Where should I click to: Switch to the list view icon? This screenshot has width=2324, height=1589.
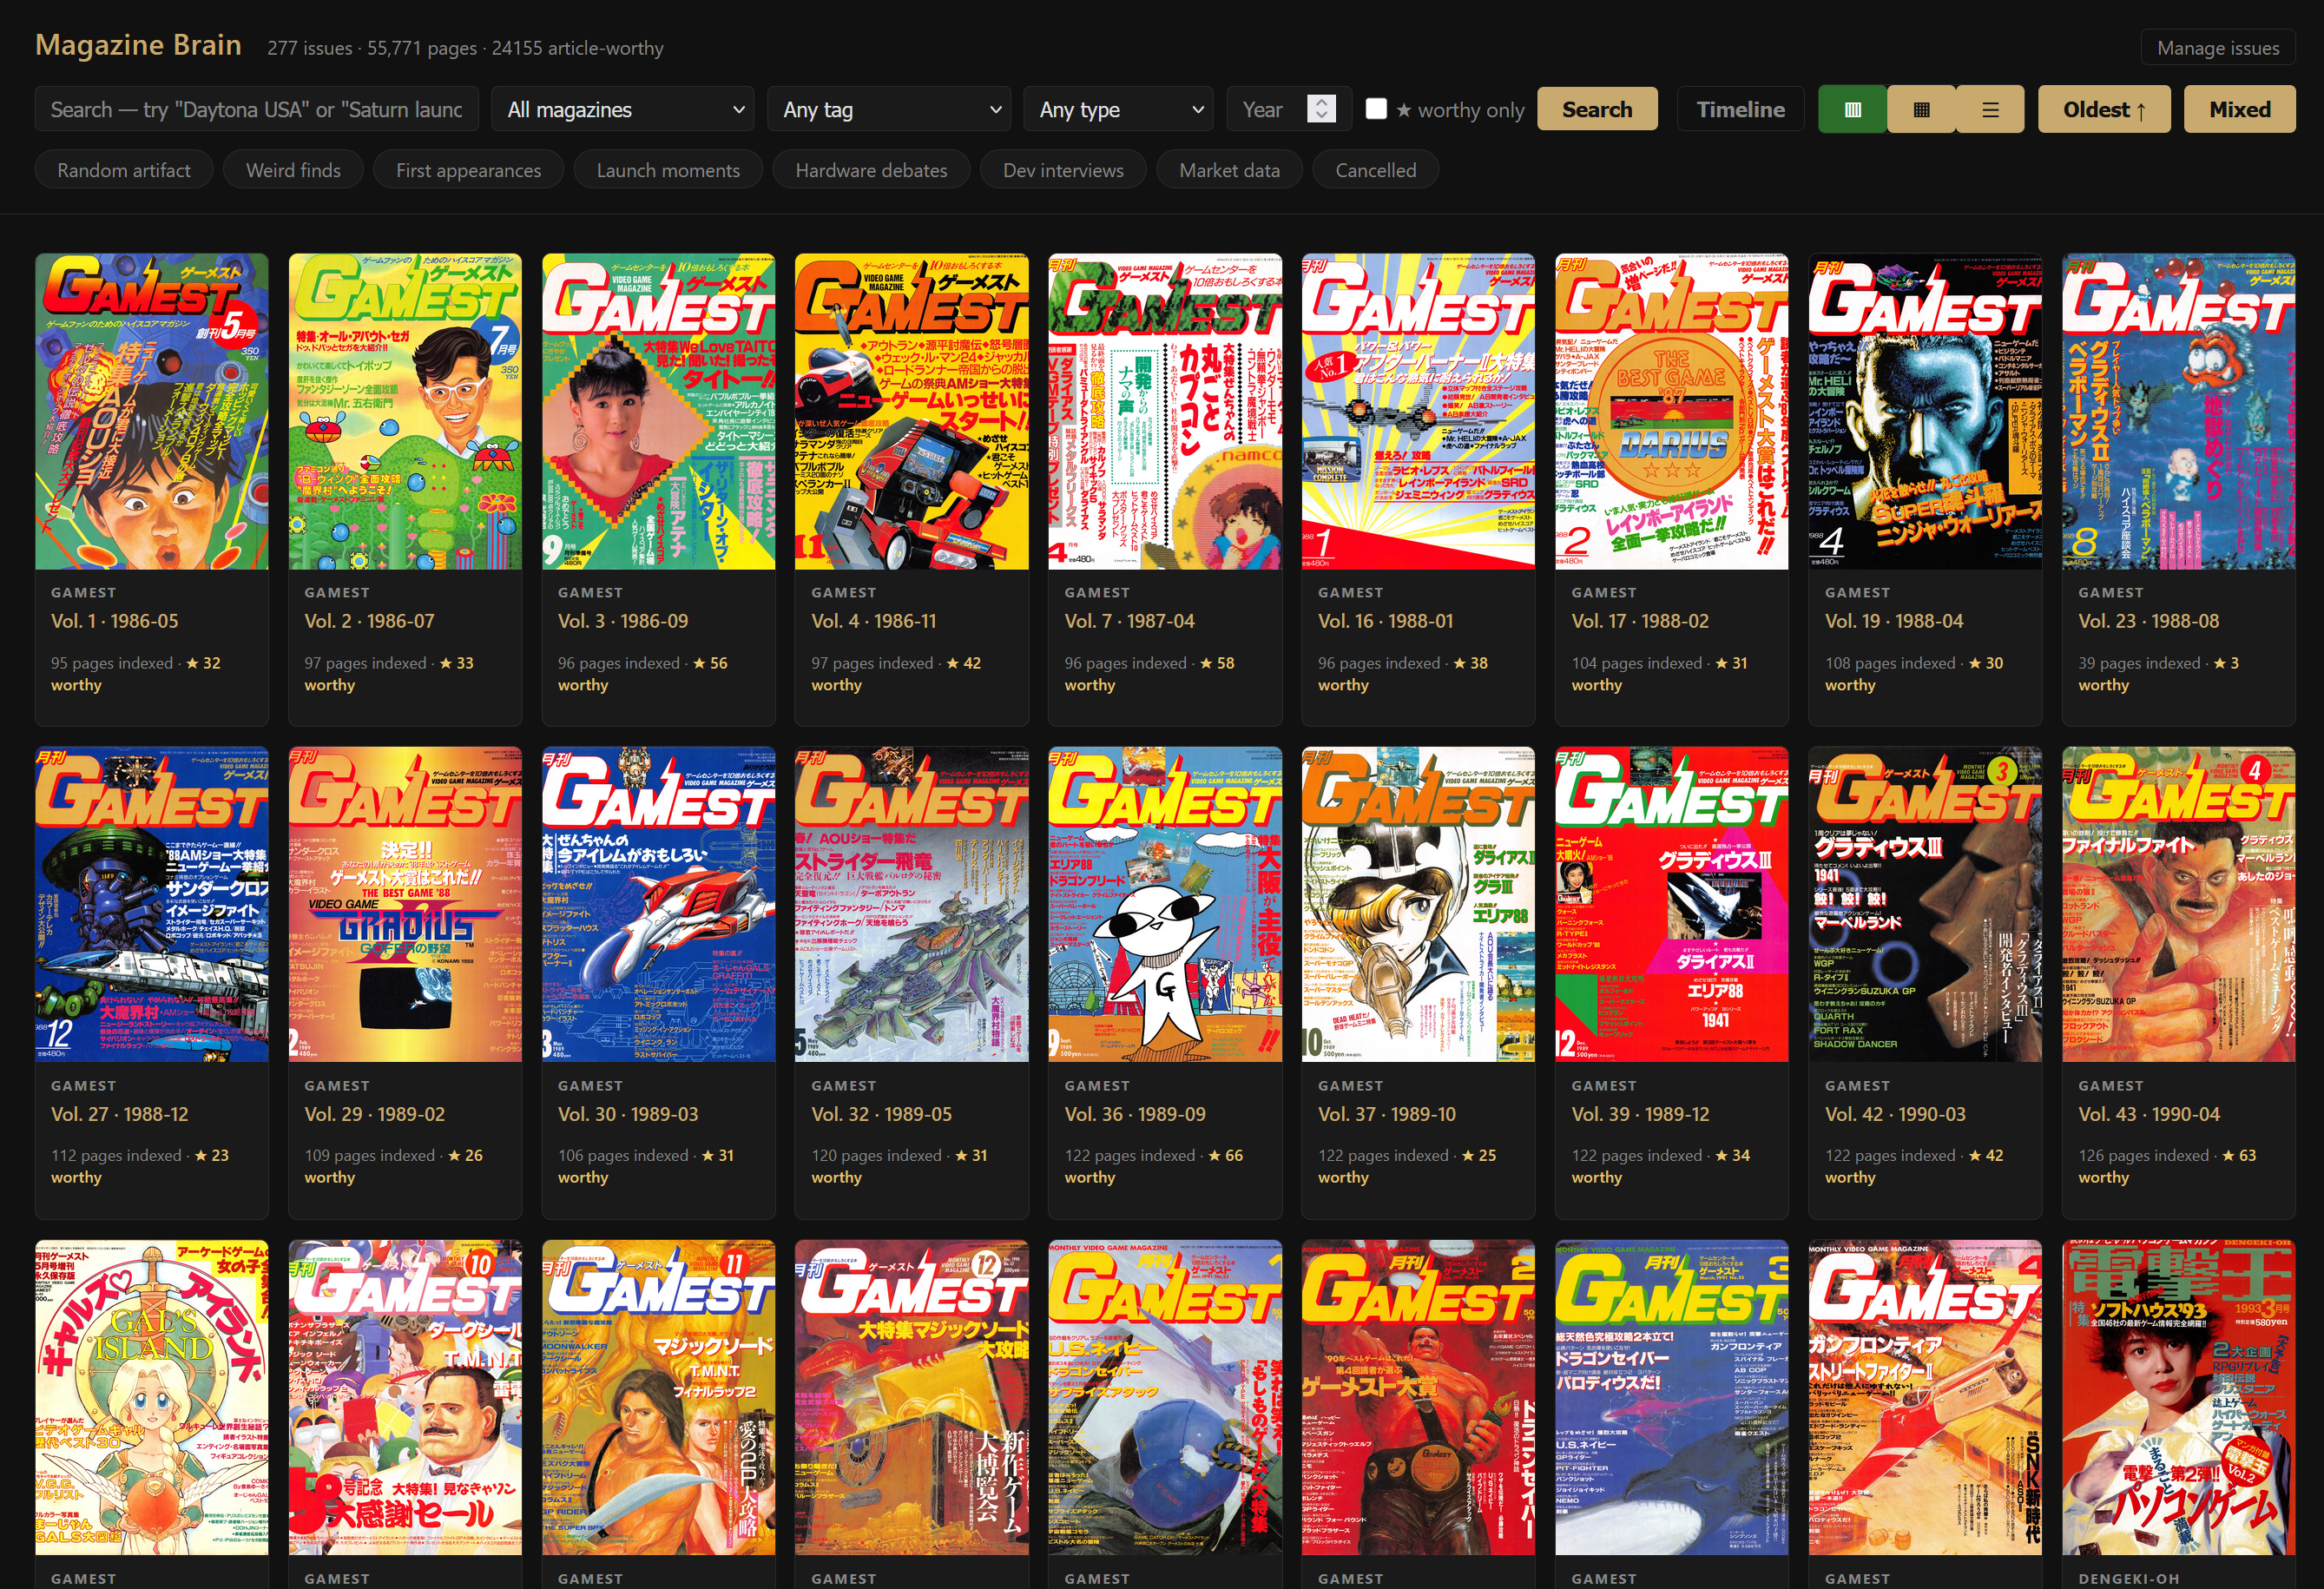(1990, 110)
